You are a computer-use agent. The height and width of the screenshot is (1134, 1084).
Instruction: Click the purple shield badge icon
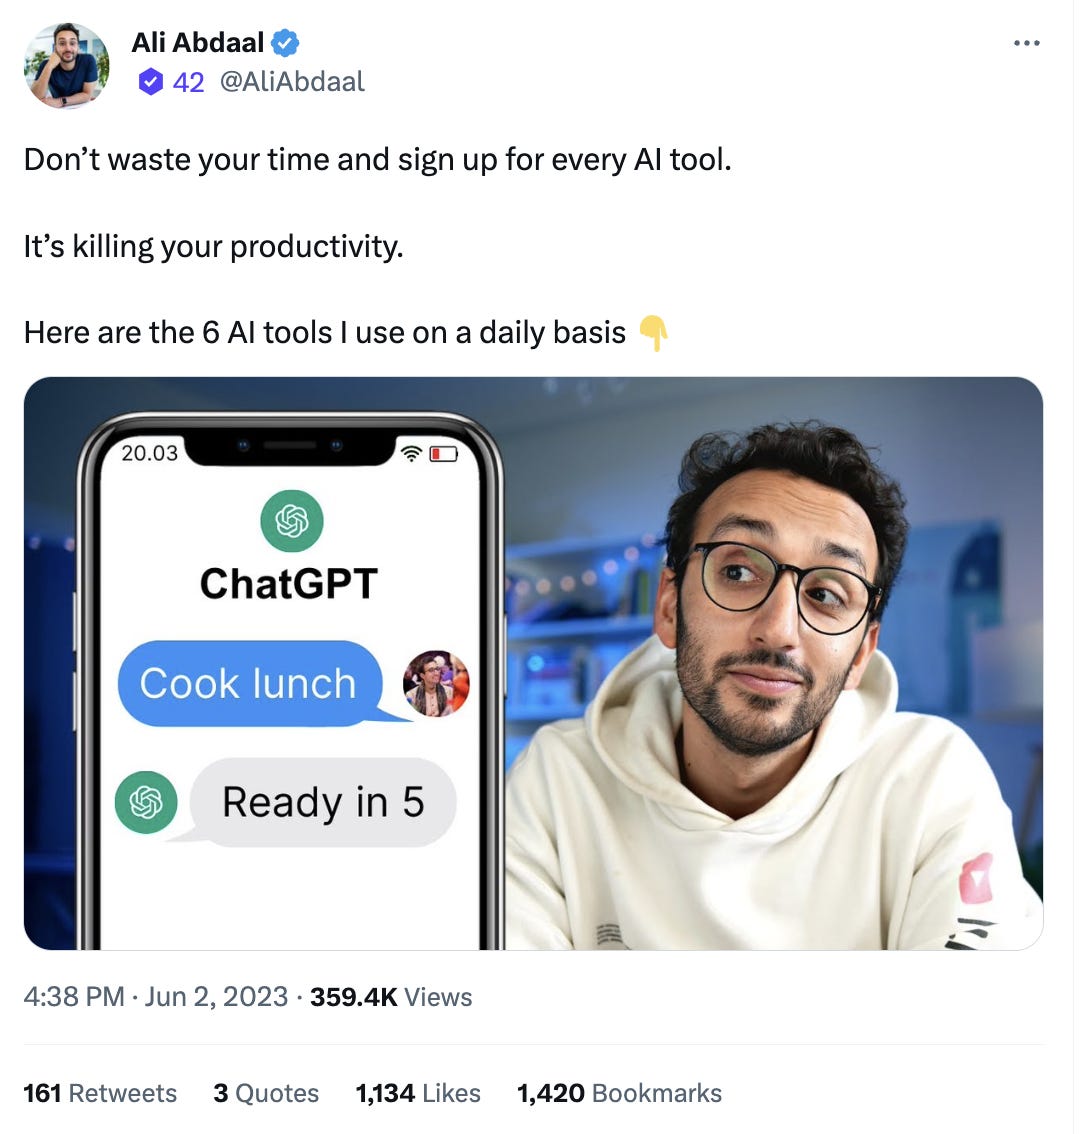point(150,82)
